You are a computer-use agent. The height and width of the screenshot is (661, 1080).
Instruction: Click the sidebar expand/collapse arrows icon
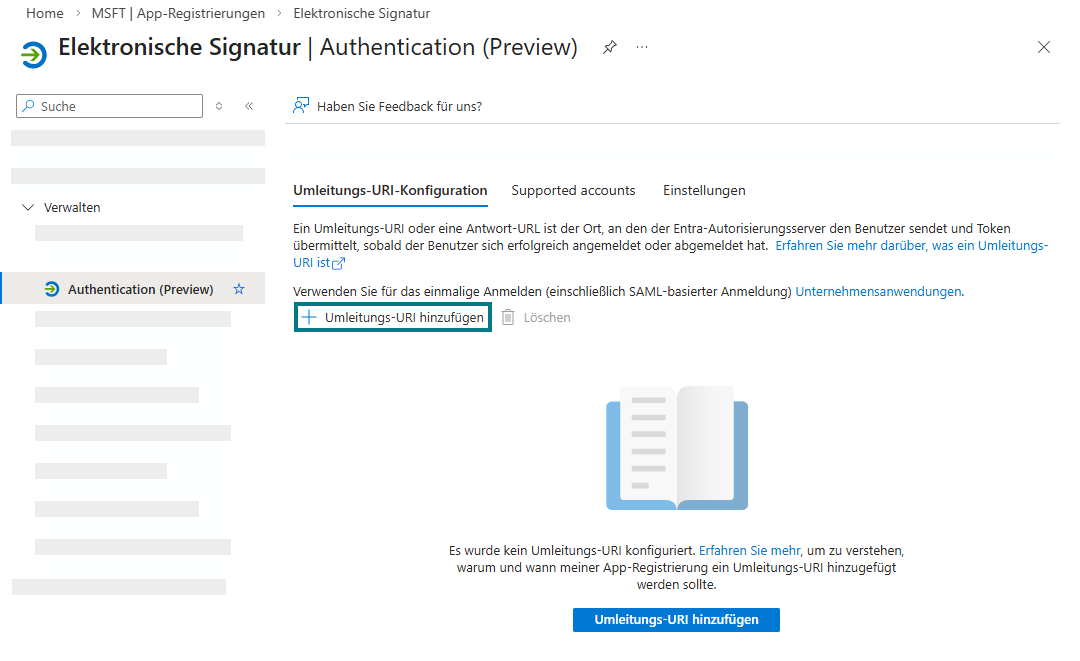tap(220, 106)
